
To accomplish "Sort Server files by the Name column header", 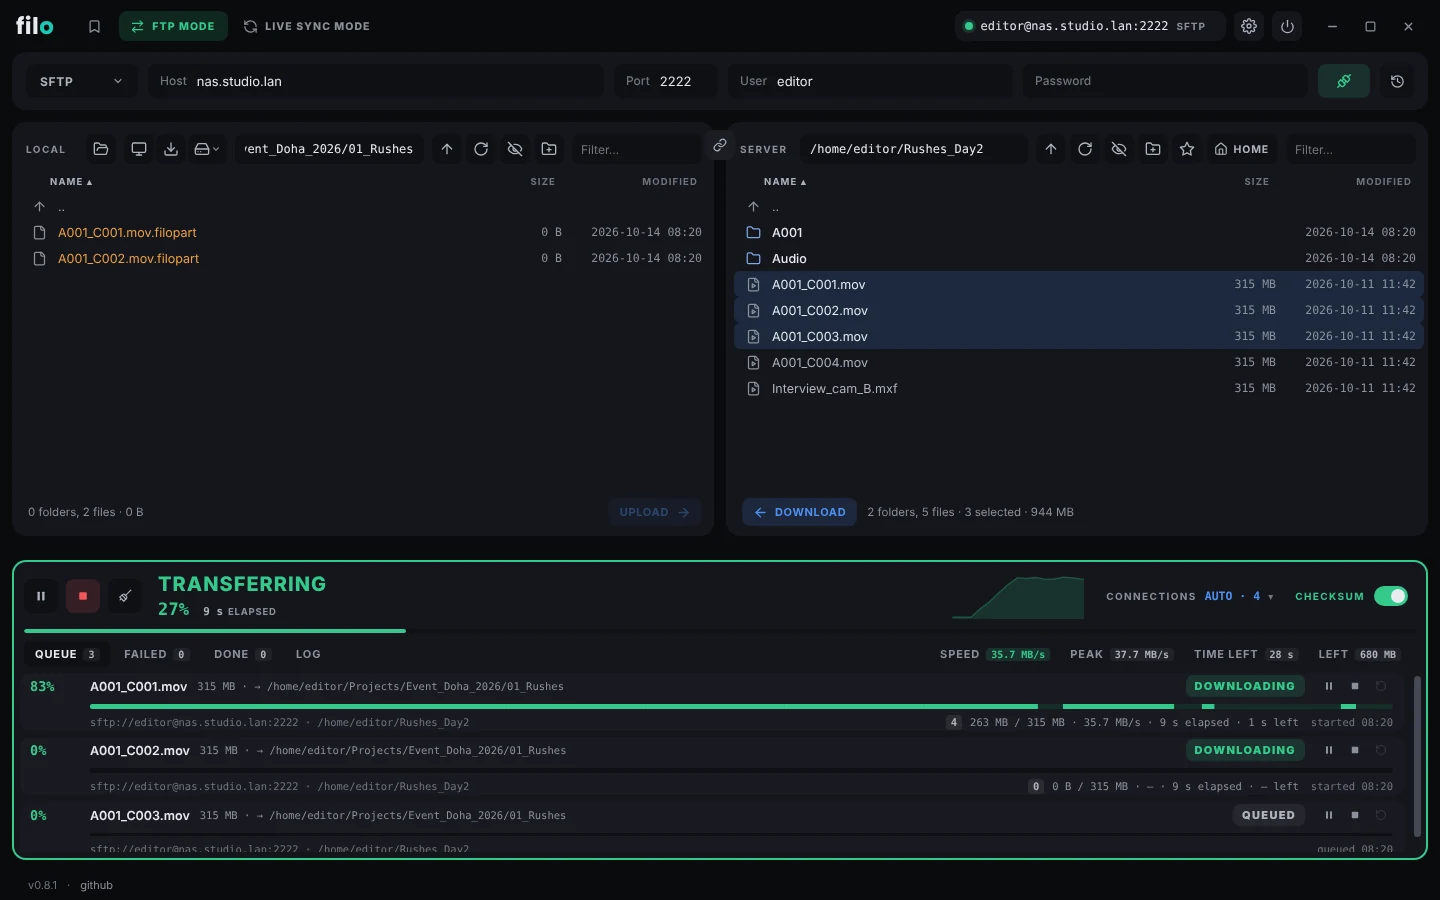I will (x=785, y=182).
